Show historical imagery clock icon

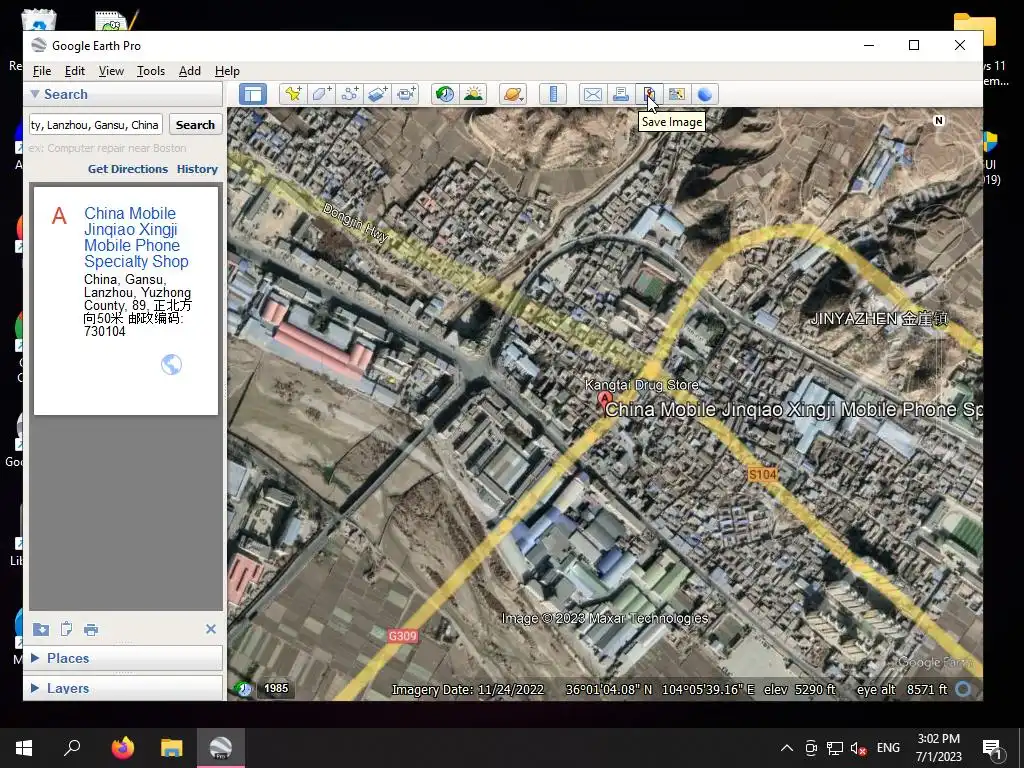click(x=445, y=94)
